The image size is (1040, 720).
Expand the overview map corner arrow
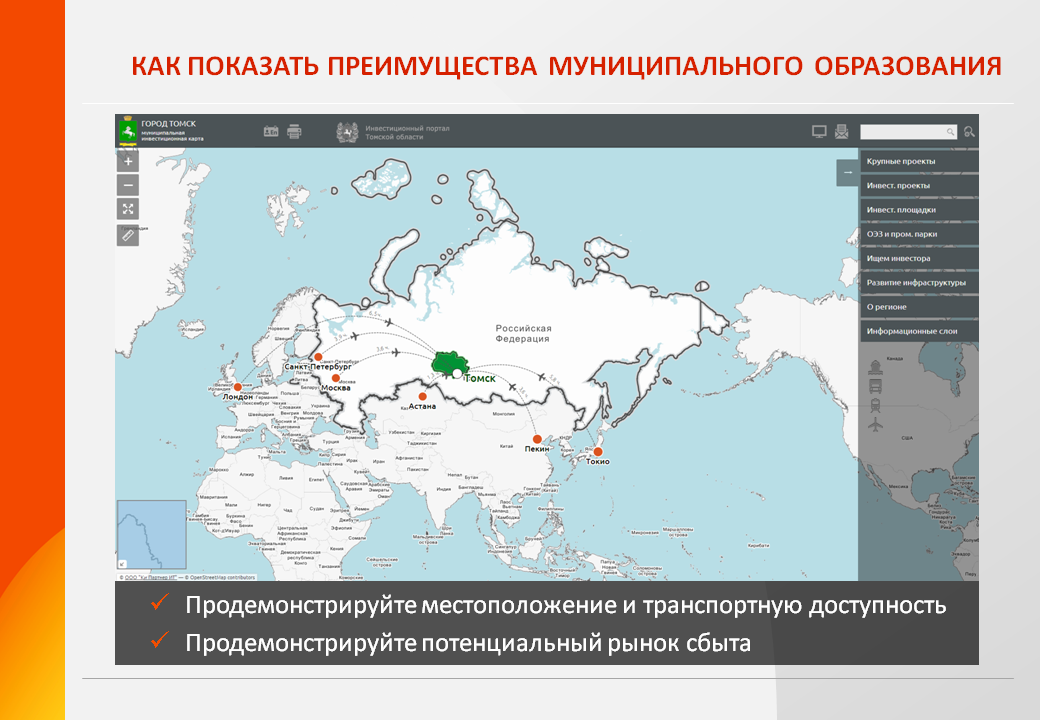(x=123, y=564)
